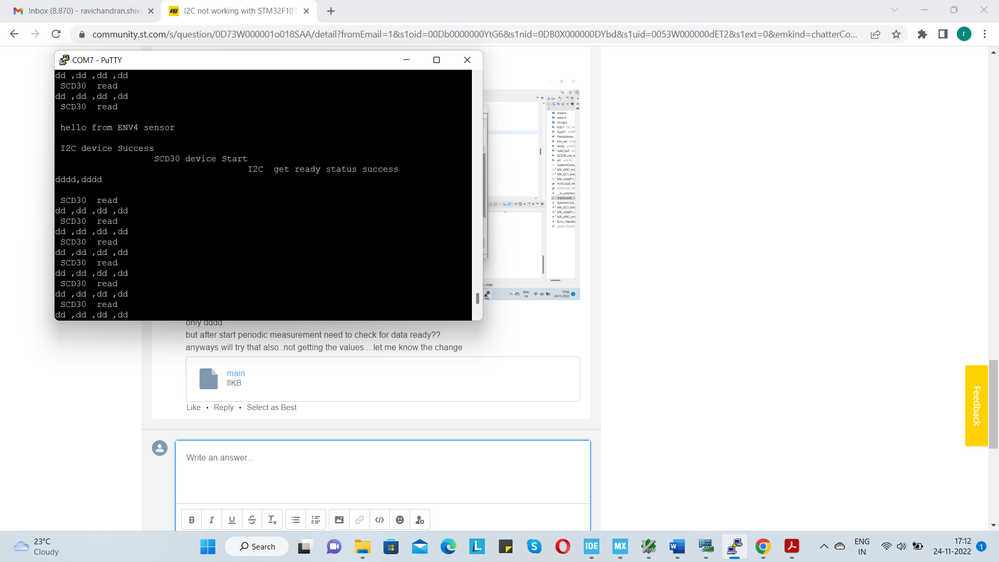Insert a code snippet block

tap(380, 520)
